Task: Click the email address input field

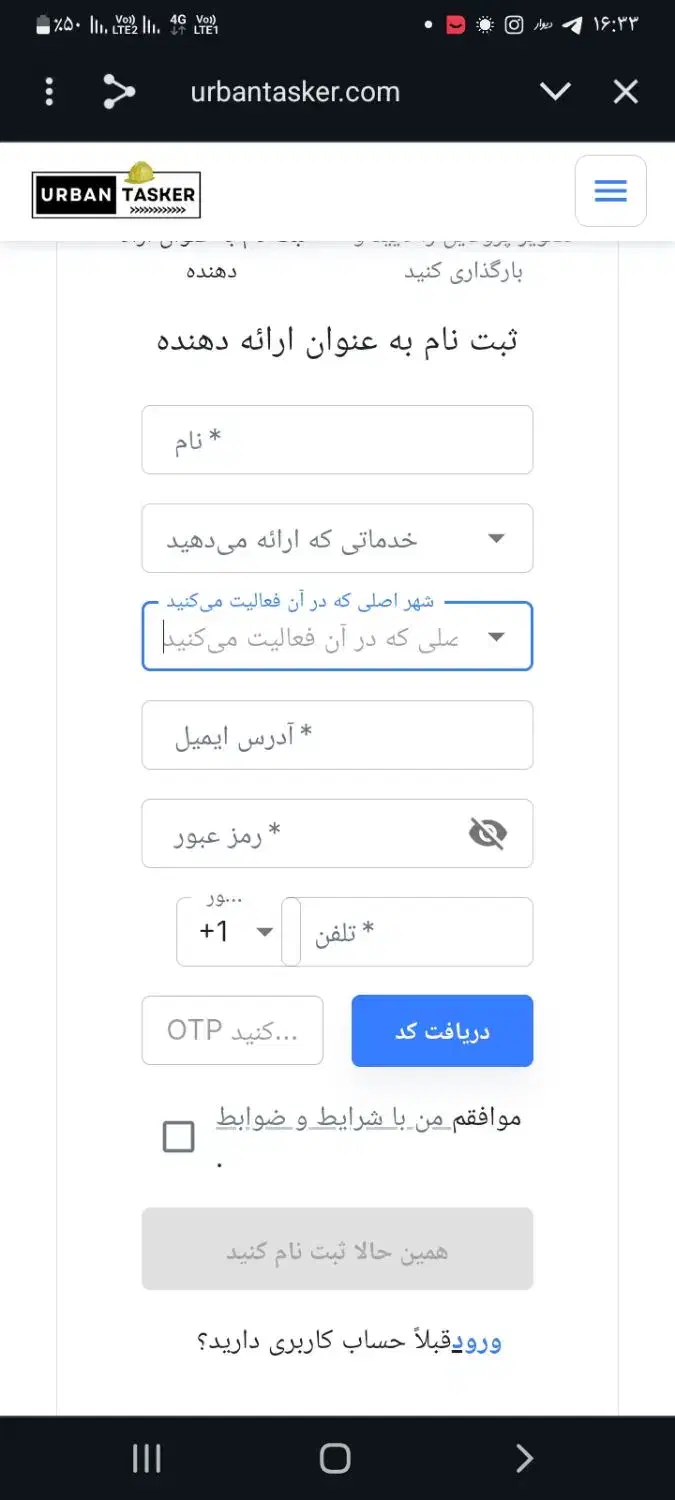Action: pos(337,735)
